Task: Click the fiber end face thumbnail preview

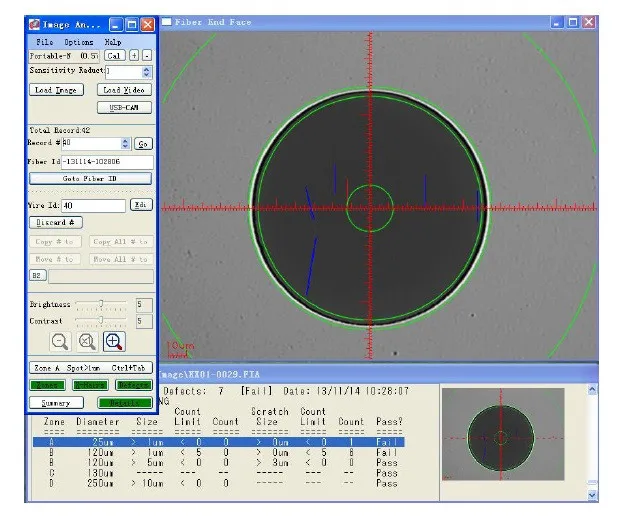Action: [x=503, y=434]
